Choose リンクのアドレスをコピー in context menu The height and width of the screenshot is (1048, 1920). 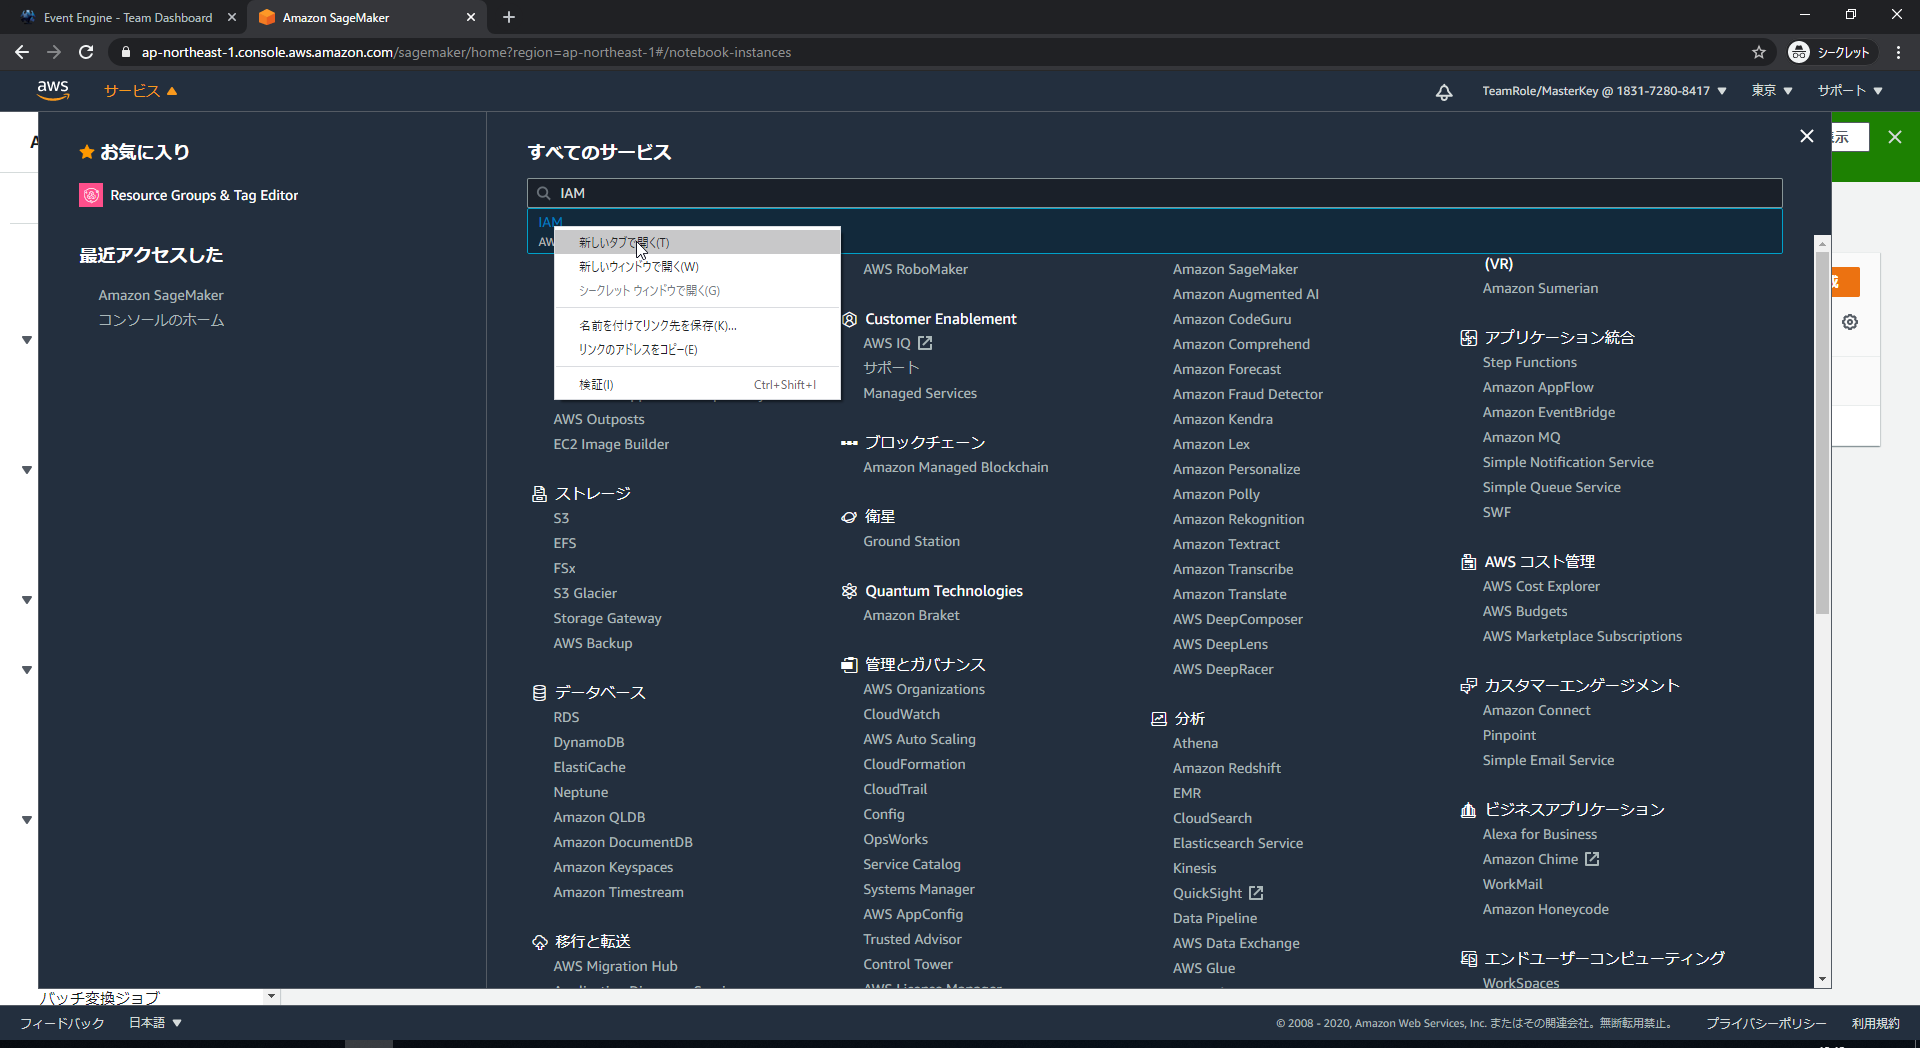click(697, 349)
